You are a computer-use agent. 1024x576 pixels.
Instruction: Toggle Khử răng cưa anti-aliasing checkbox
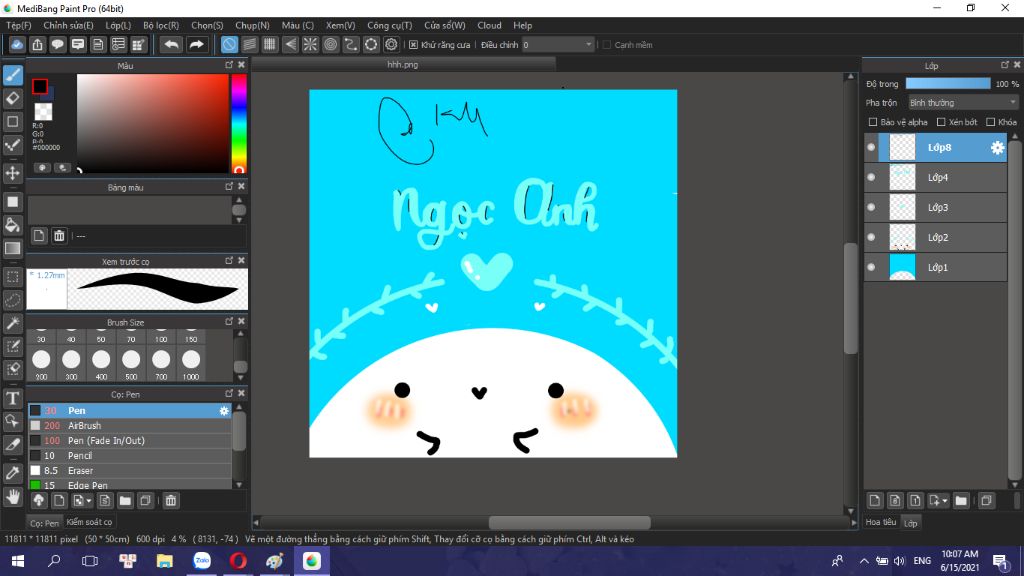[x=413, y=45]
